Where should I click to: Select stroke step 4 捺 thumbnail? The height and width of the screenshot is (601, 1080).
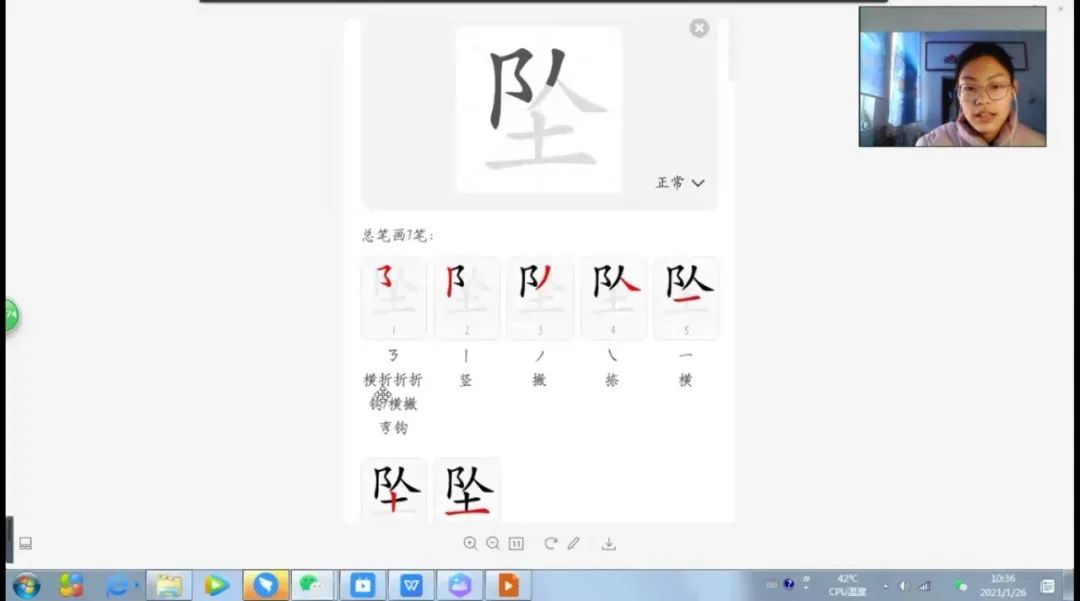[x=613, y=297]
